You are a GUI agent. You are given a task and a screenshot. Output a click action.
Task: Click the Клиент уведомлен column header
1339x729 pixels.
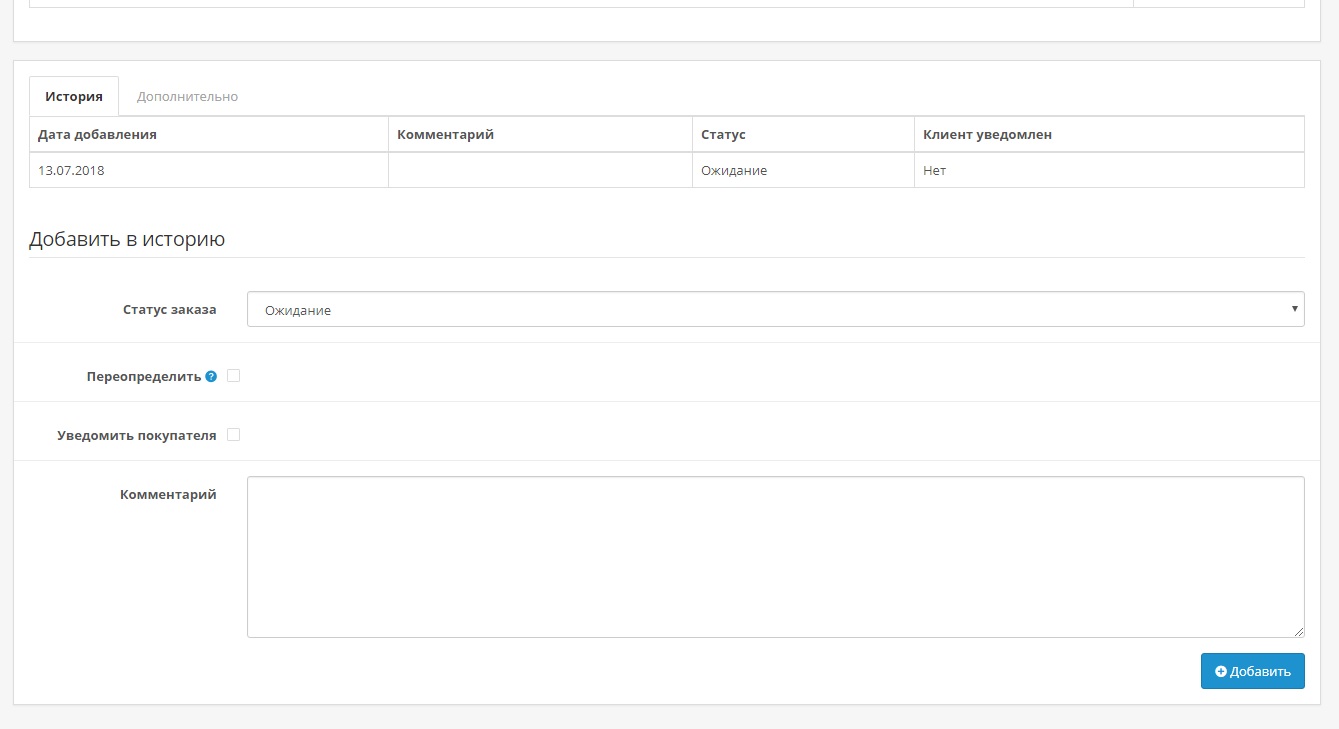pyautogui.click(x=987, y=135)
